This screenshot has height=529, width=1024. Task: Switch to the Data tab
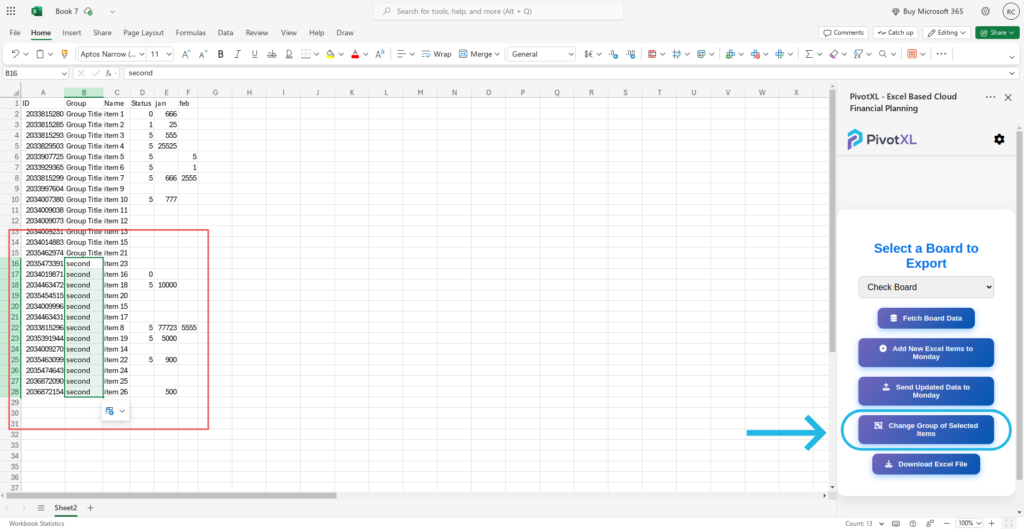(x=225, y=33)
